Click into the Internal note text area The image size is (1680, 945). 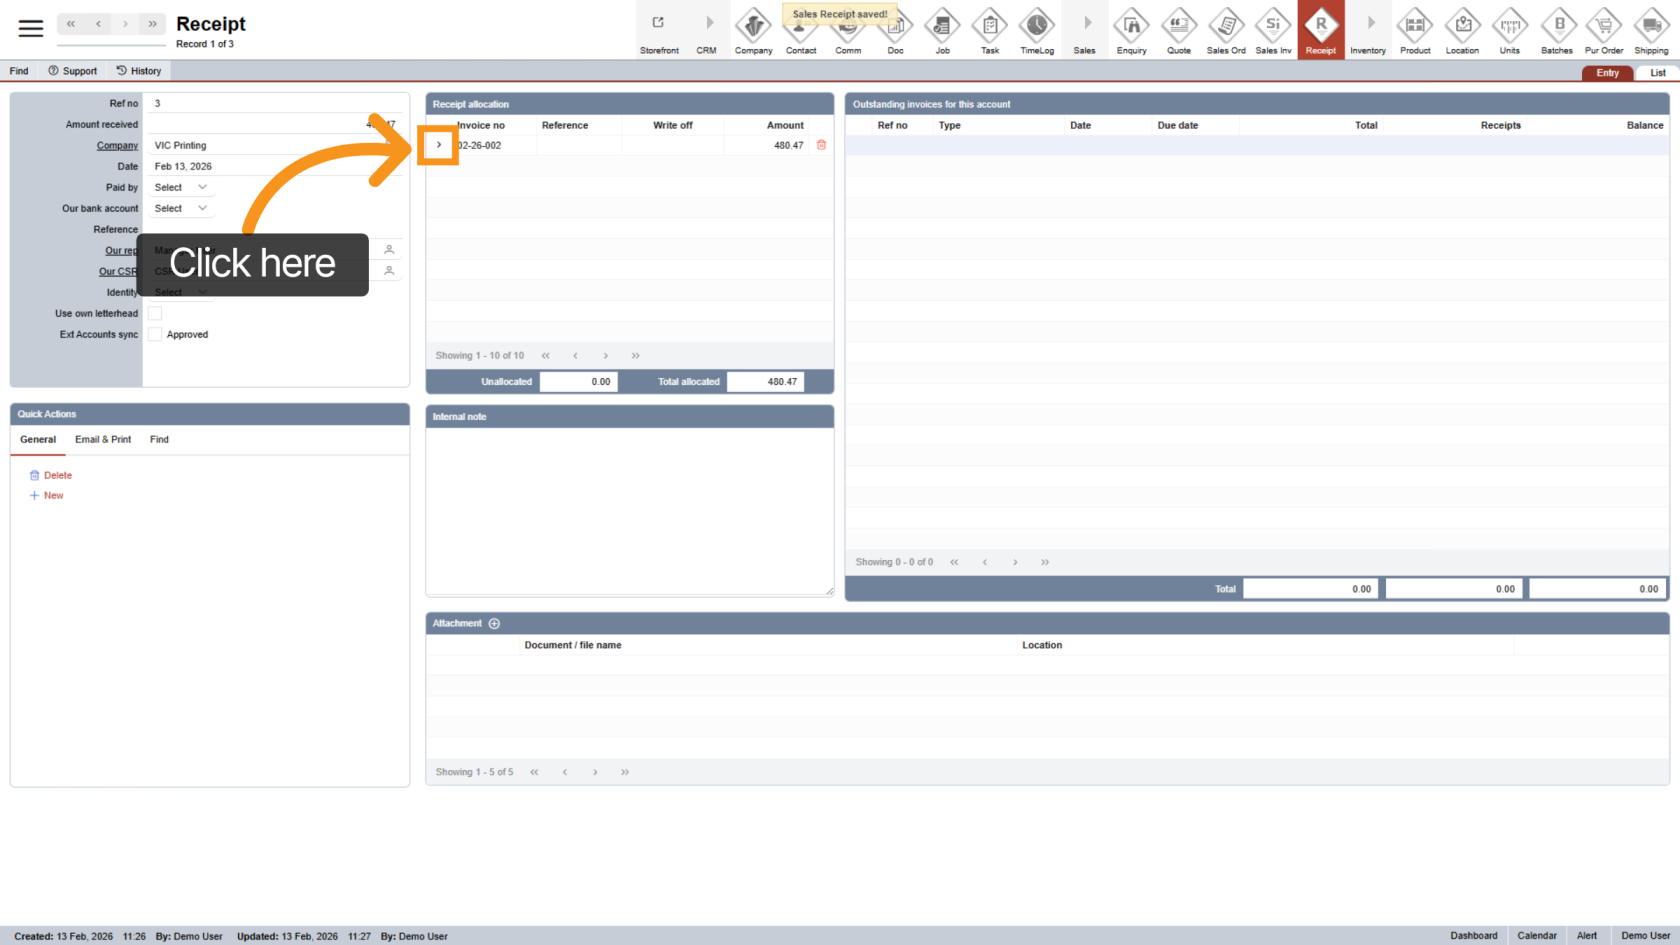click(629, 510)
